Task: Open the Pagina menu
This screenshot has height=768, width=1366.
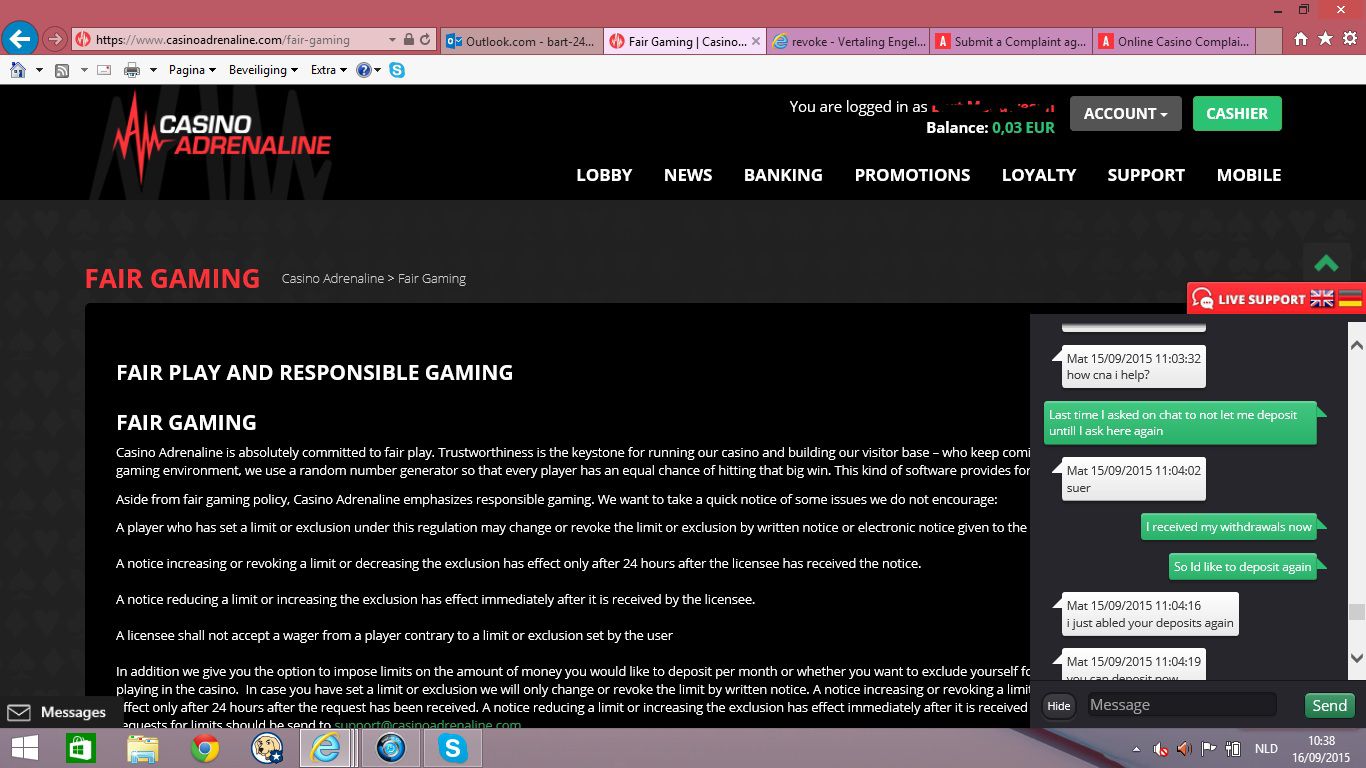Action: [x=192, y=70]
